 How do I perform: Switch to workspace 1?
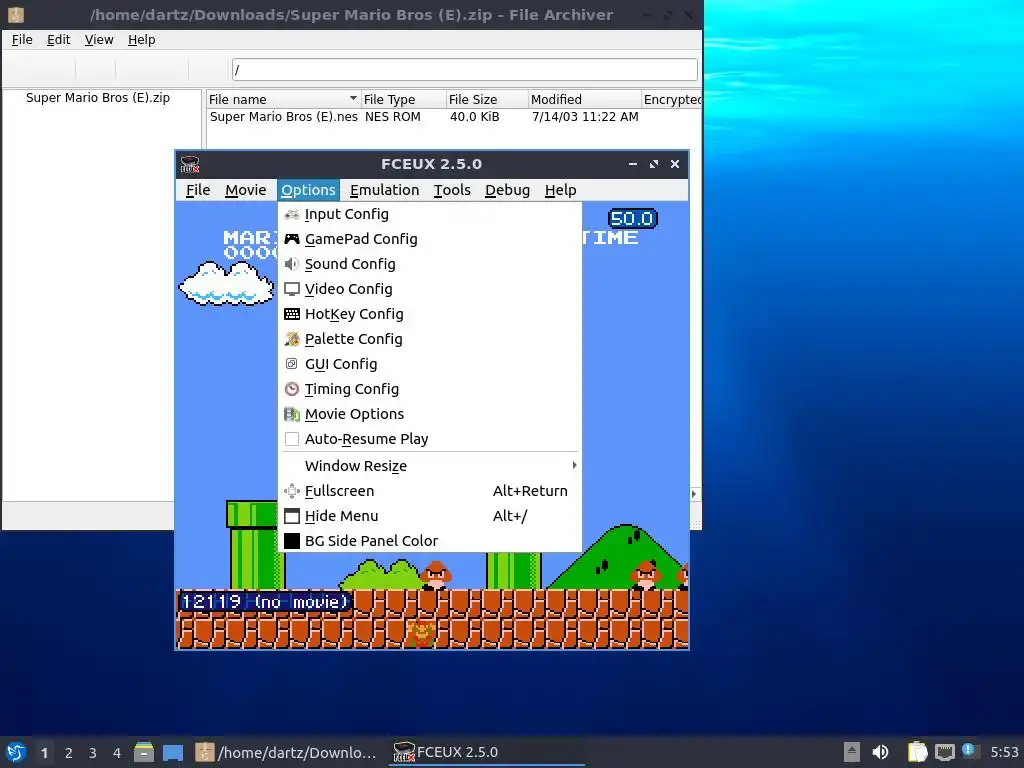44,753
